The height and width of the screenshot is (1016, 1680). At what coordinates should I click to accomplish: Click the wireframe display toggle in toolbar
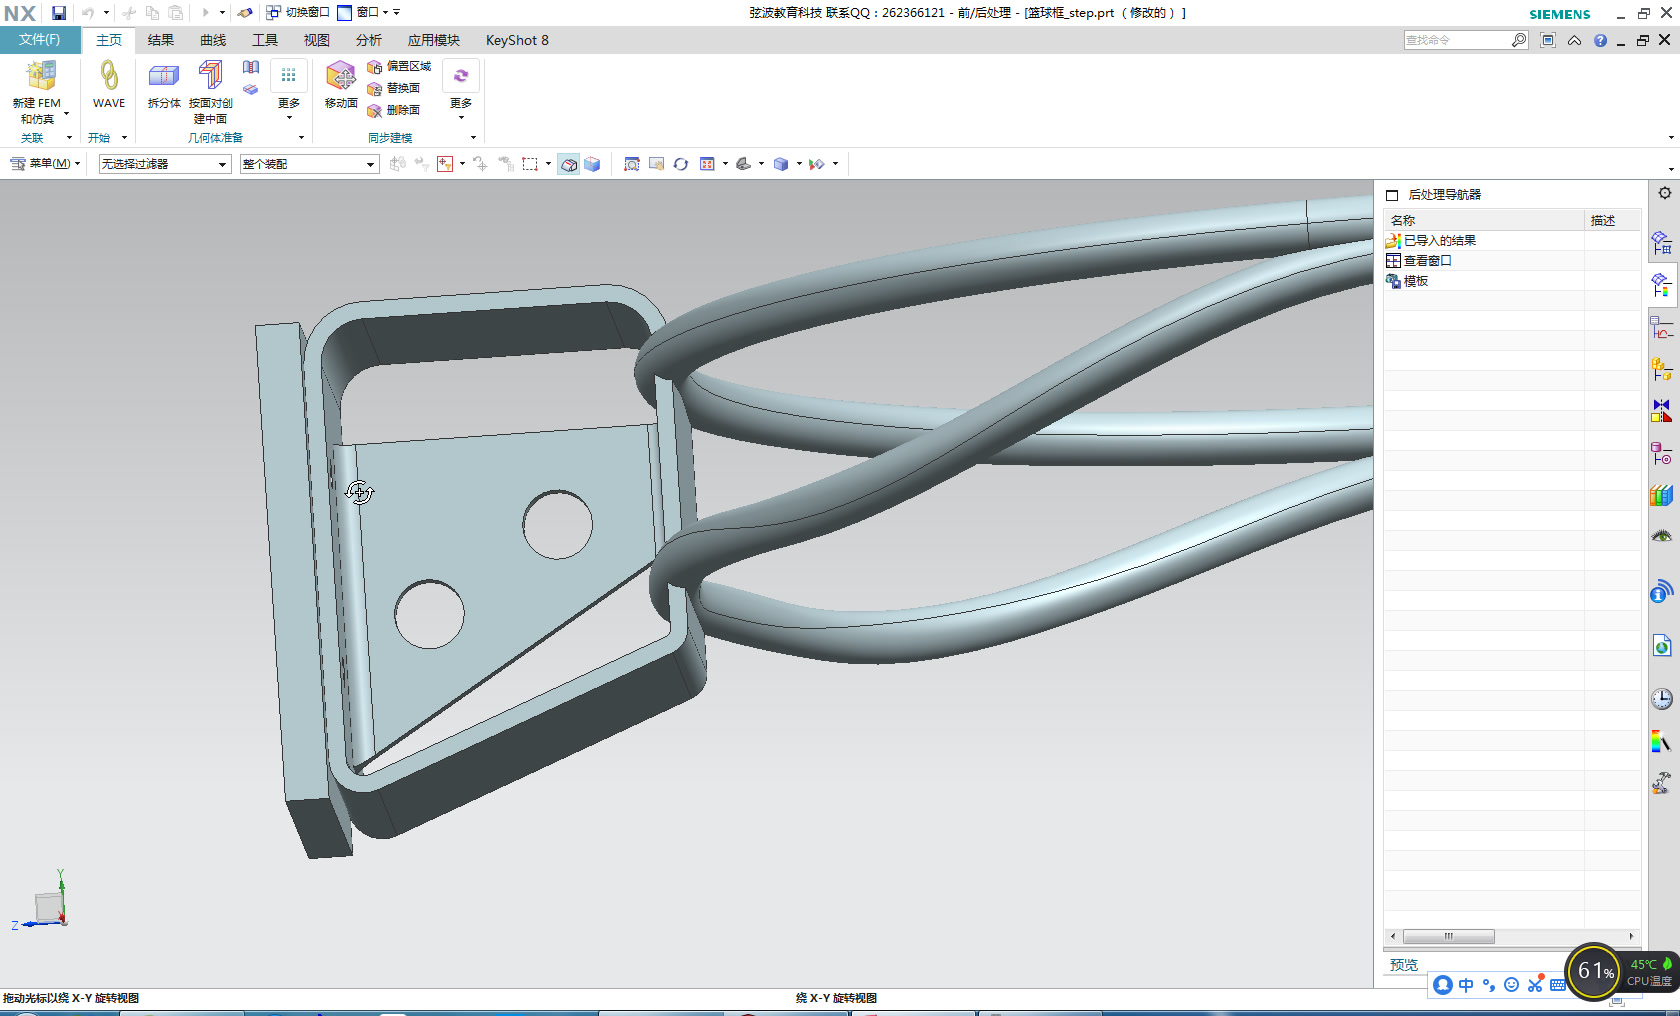569,164
